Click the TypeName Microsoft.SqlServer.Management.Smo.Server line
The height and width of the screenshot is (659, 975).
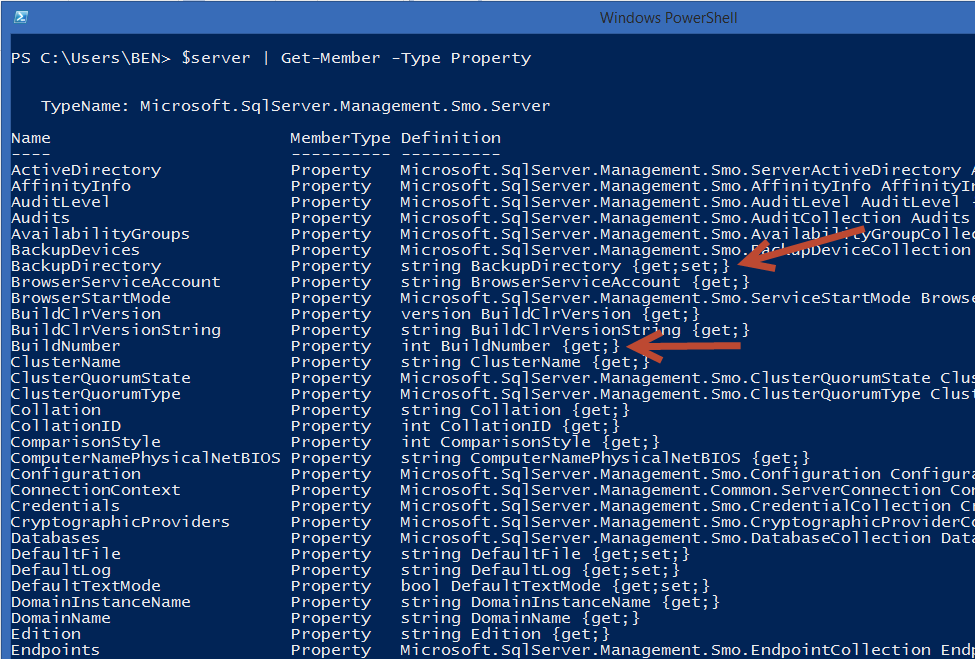tap(295, 106)
